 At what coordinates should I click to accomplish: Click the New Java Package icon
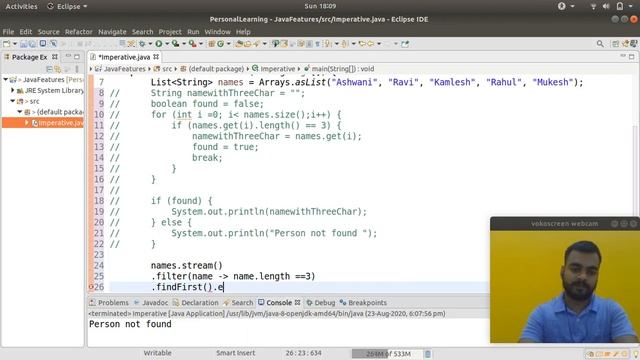(x=211, y=44)
